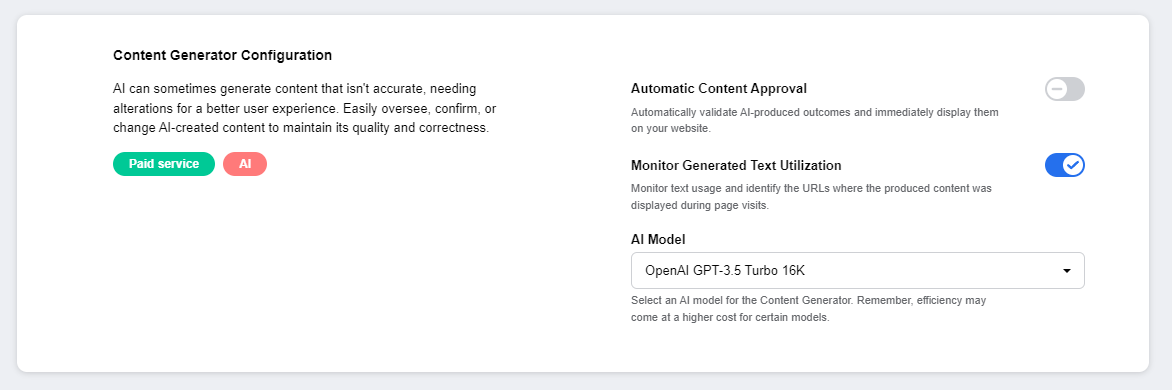The height and width of the screenshot is (390, 1172).
Task: Click the checkmark icon inside the blue switch
Action: click(1073, 165)
